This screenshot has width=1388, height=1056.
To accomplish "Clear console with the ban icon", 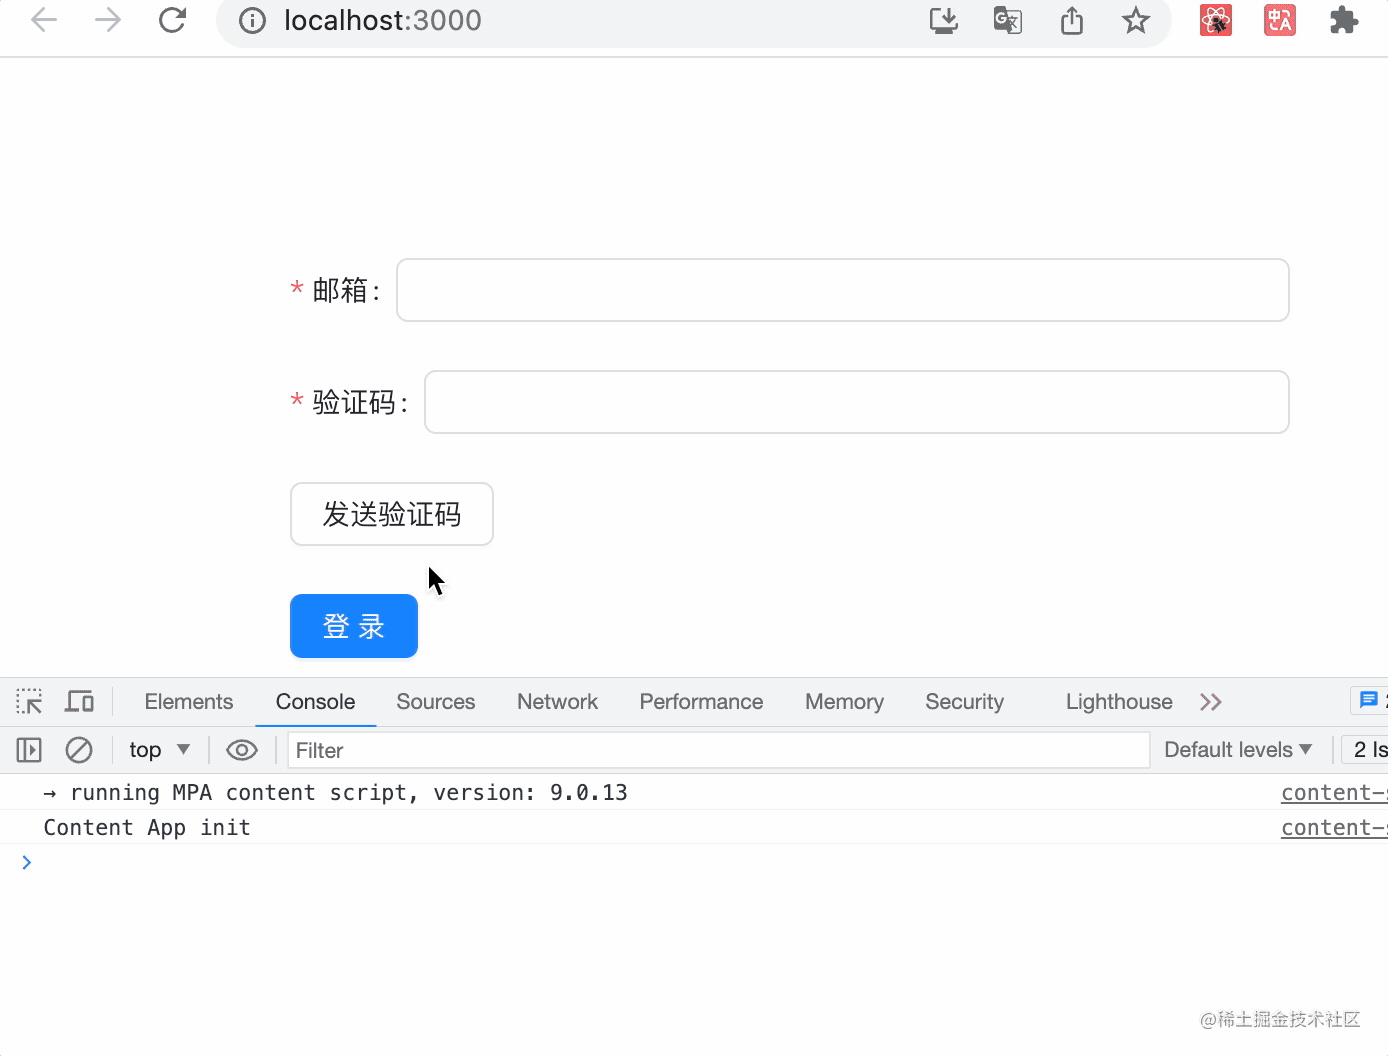I will [x=79, y=750].
